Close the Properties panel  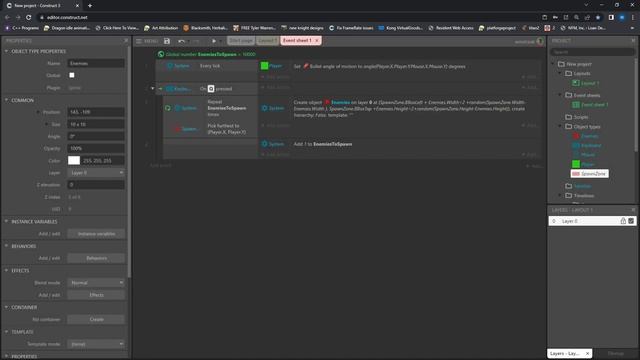click(126, 41)
